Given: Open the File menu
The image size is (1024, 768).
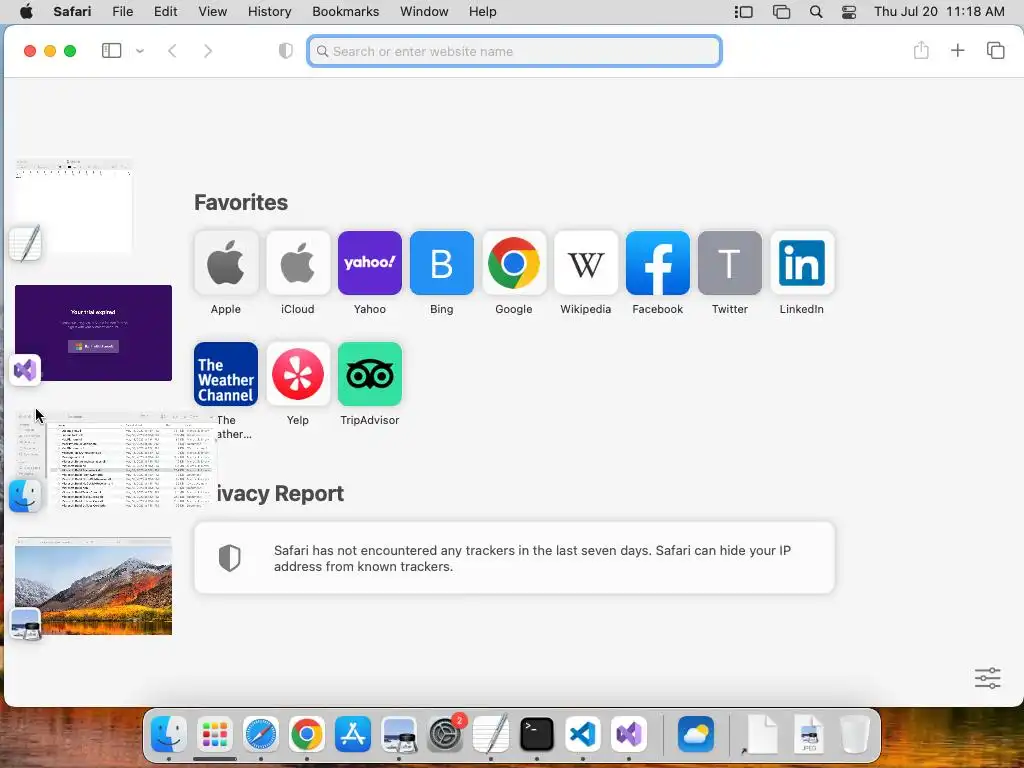Looking at the screenshot, I should coord(123,11).
